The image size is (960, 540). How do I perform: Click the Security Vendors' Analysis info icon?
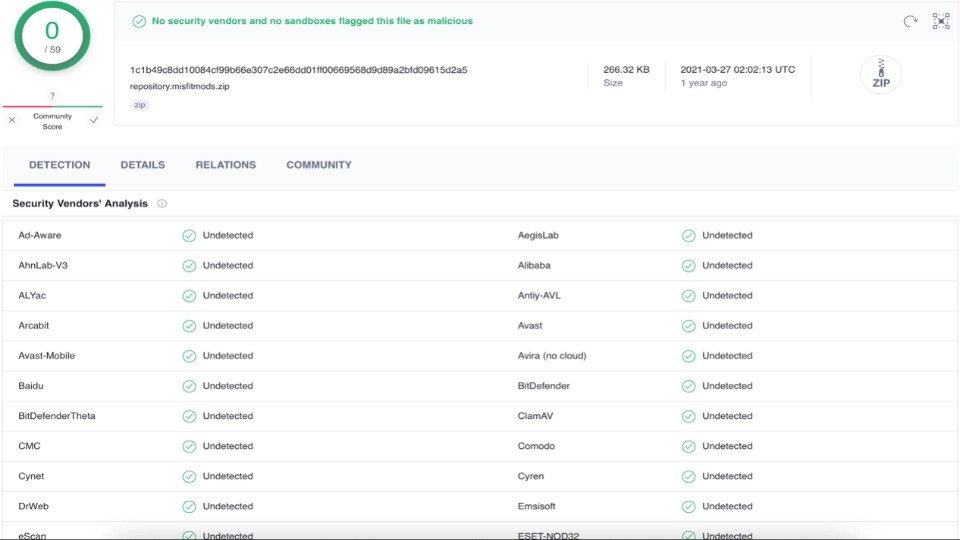162,203
